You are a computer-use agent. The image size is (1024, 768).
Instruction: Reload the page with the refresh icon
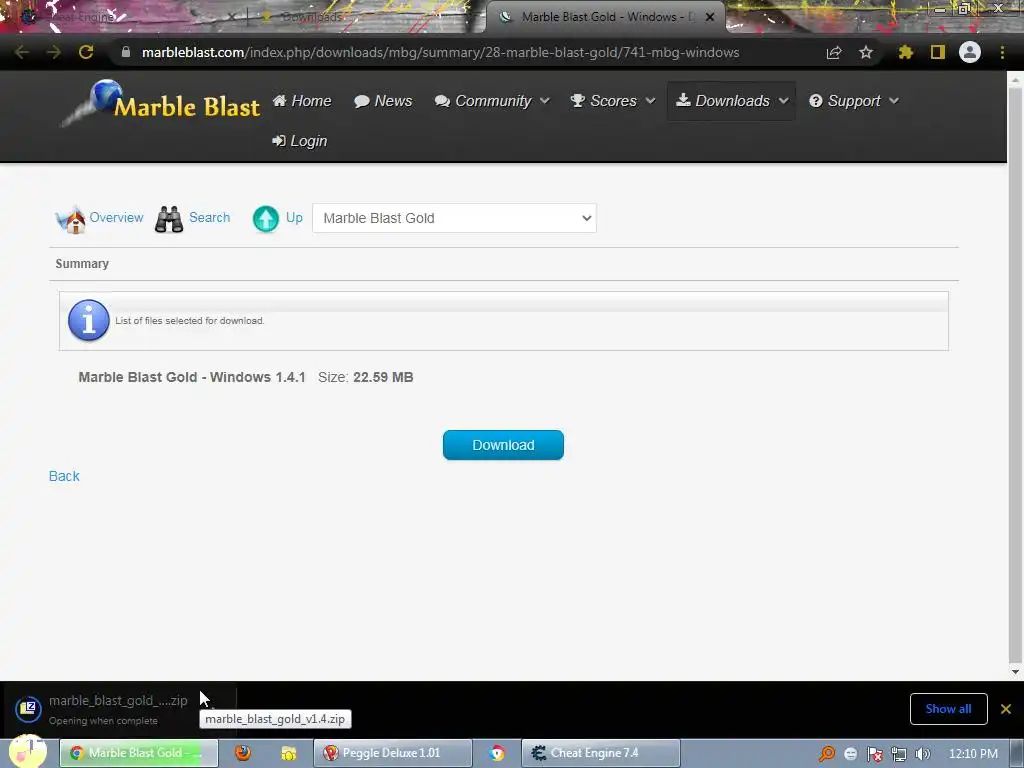(x=86, y=52)
